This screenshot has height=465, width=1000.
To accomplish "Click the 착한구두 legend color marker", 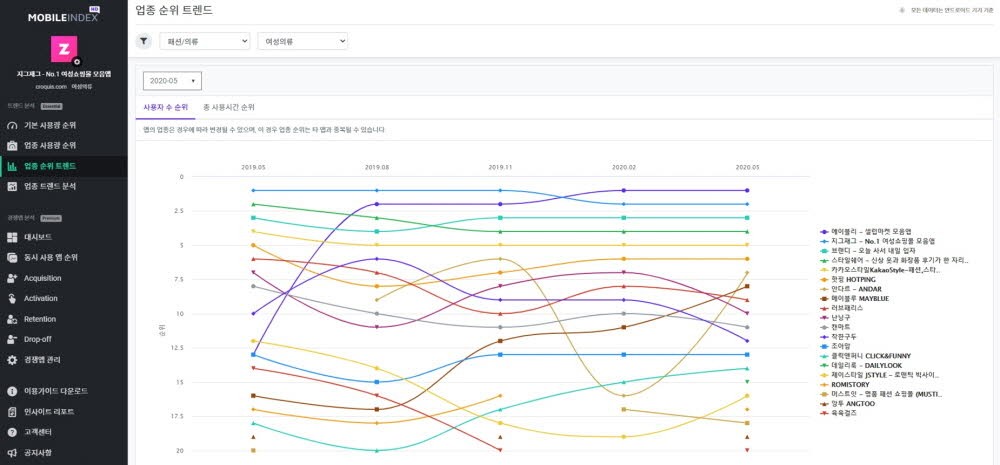I will (x=824, y=337).
